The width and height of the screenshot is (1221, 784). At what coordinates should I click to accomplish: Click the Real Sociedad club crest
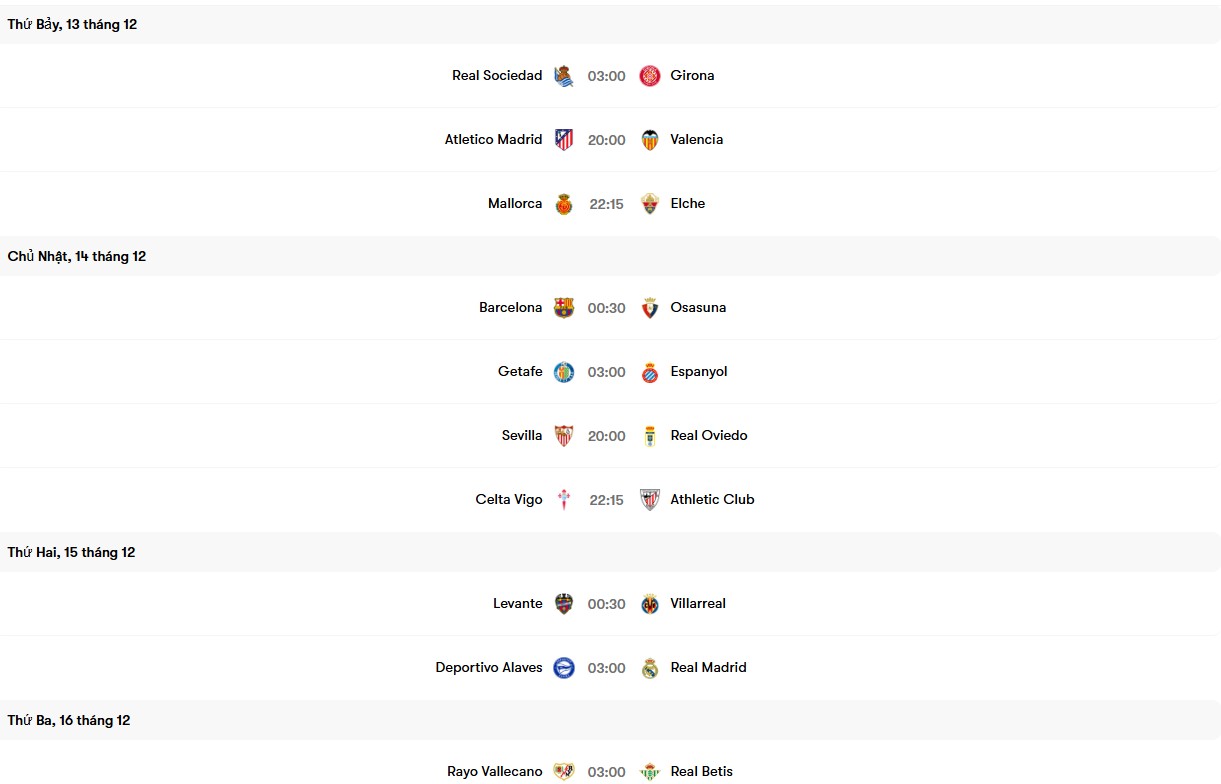(x=564, y=76)
